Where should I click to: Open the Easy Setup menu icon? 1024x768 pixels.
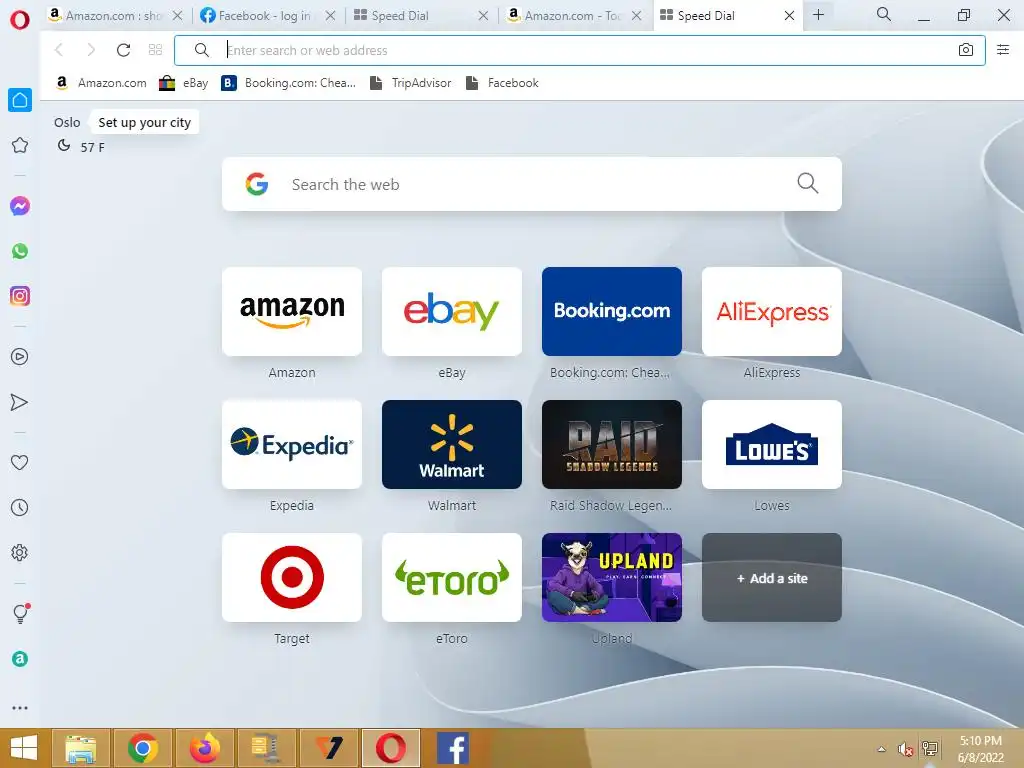pyautogui.click(x=1003, y=50)
